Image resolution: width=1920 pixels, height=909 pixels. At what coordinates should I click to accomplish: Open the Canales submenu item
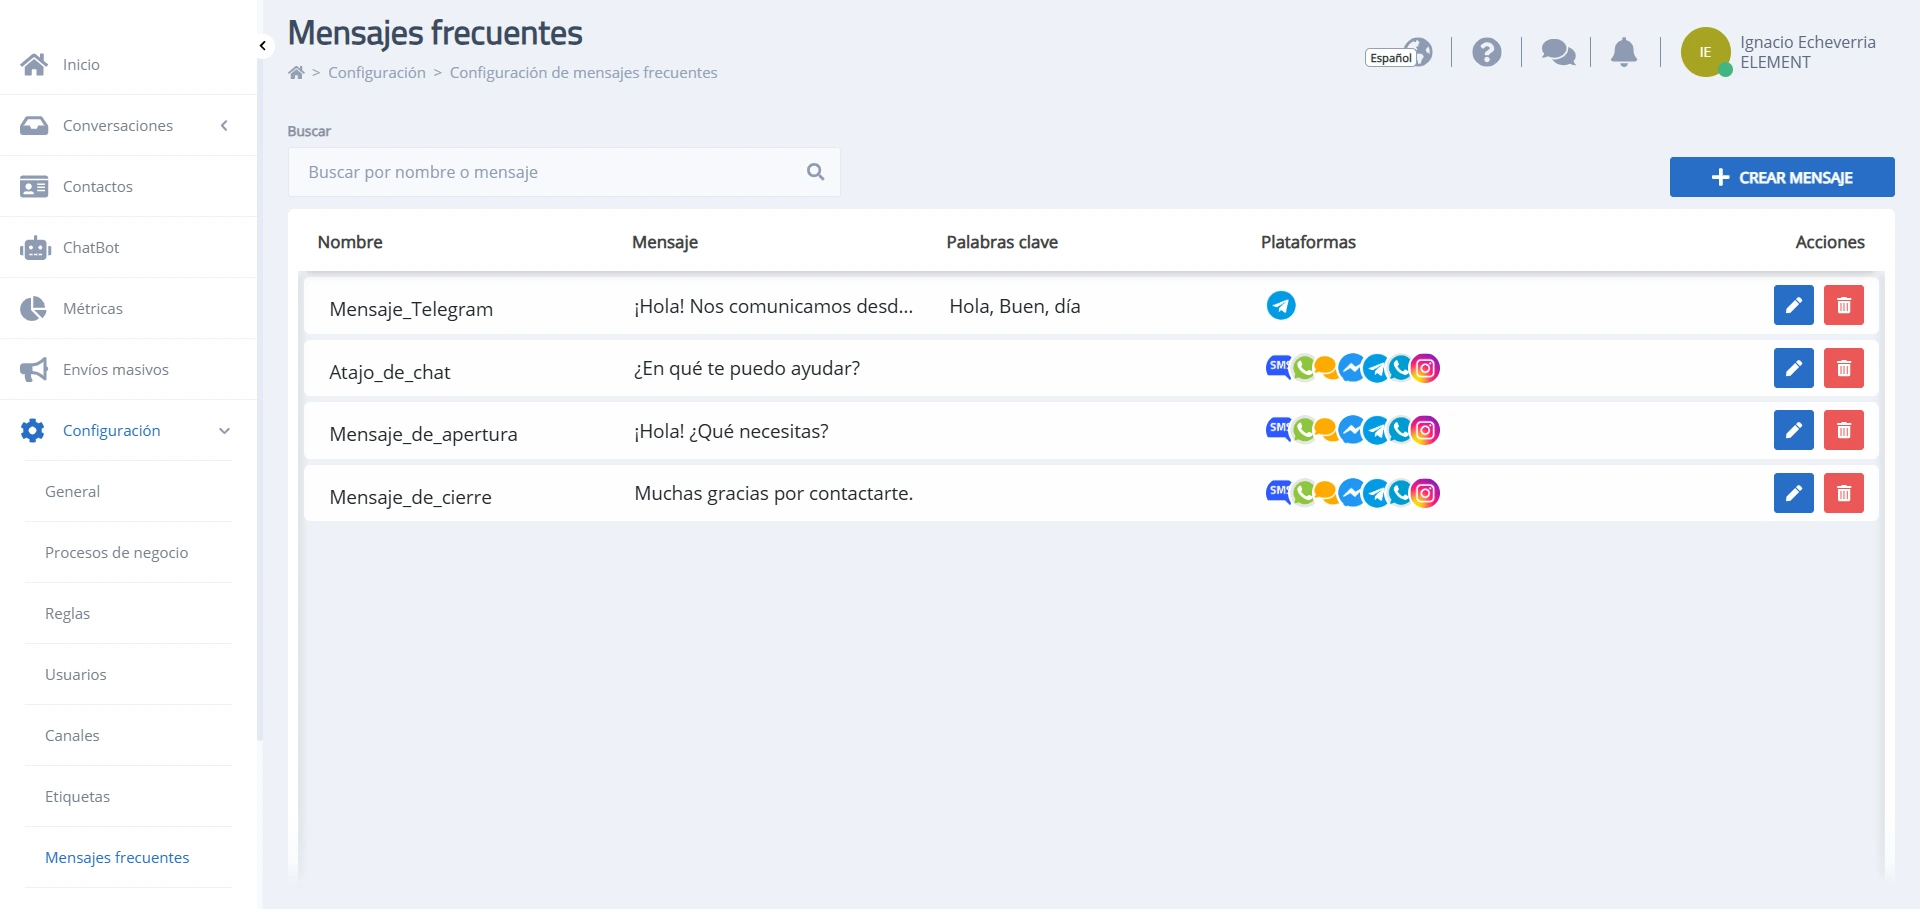pos(72,736)
